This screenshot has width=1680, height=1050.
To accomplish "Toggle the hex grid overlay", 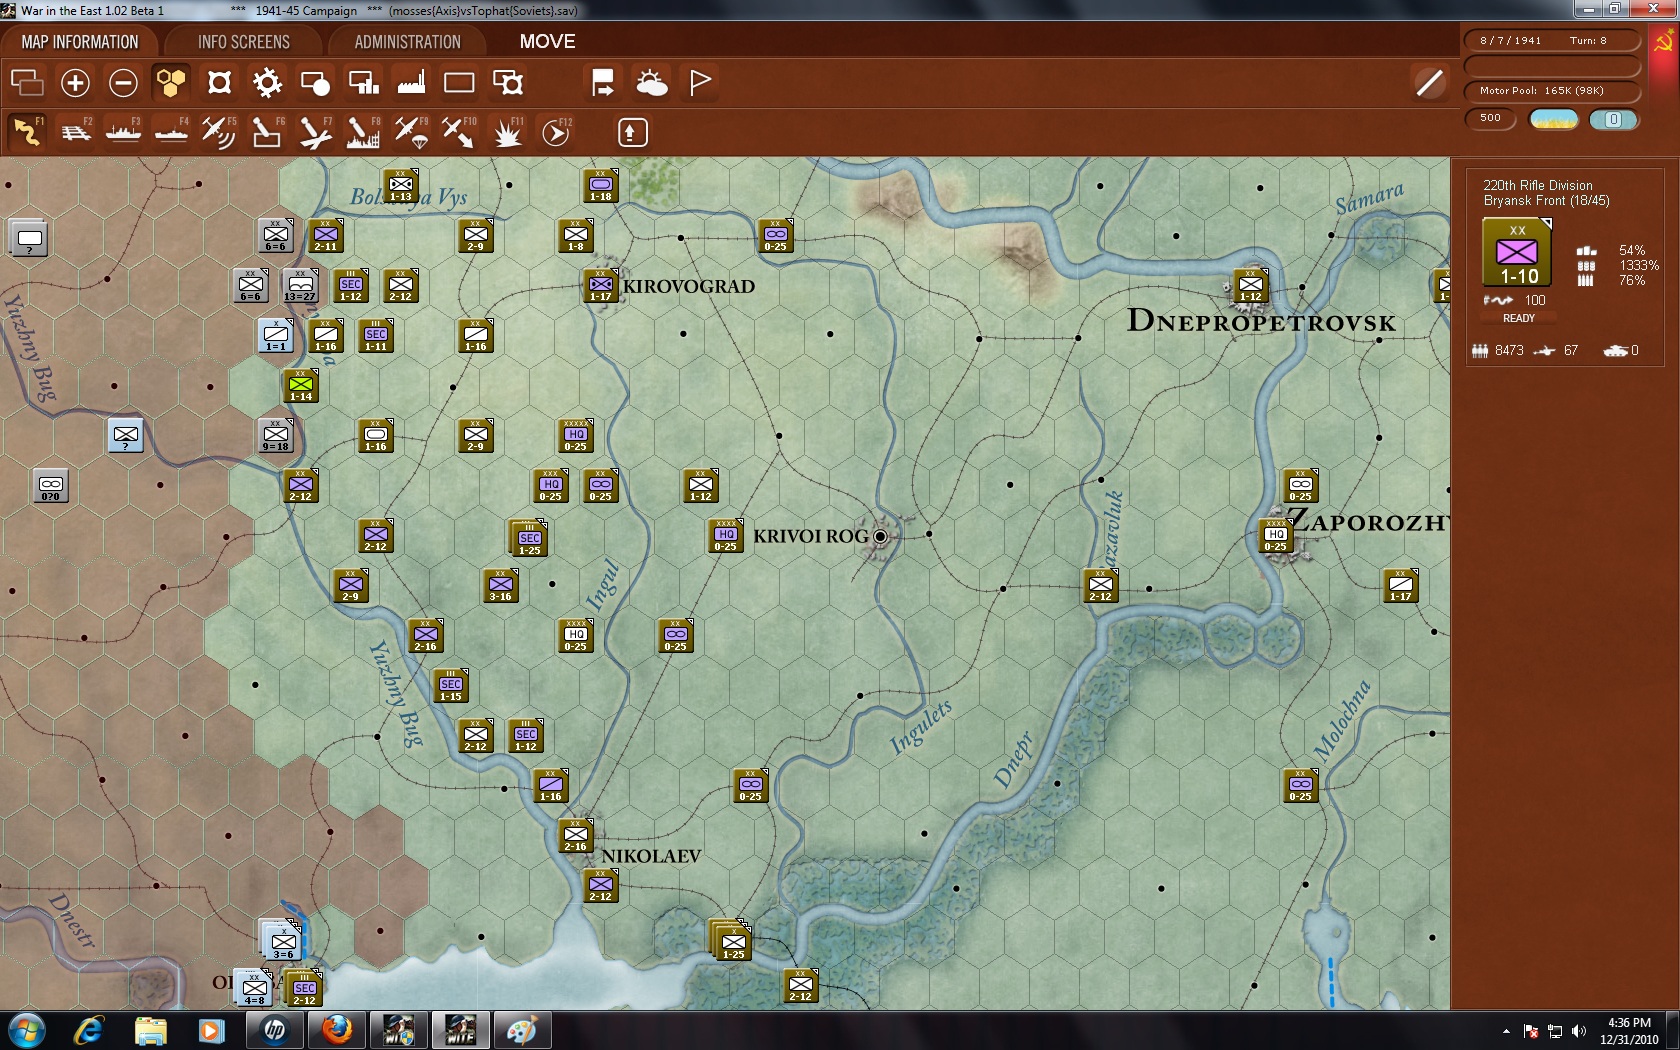I will [170, 83].
